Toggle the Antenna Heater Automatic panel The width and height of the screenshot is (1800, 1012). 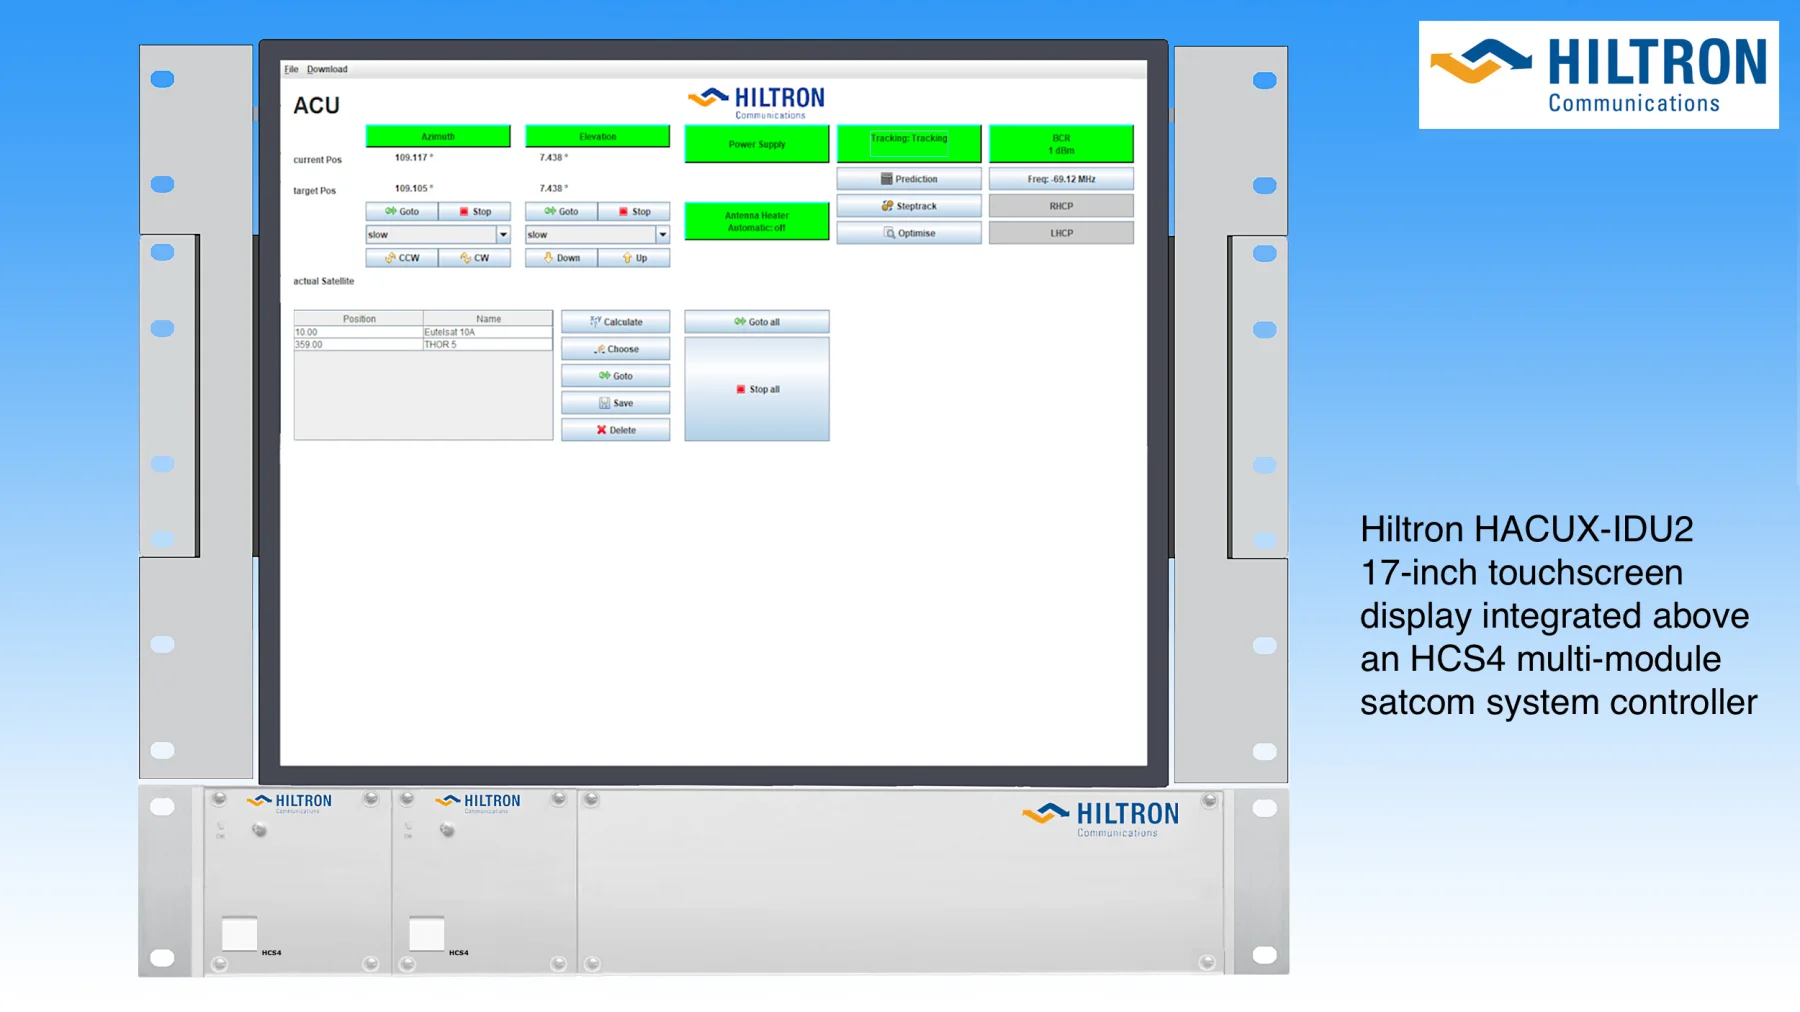757,221
